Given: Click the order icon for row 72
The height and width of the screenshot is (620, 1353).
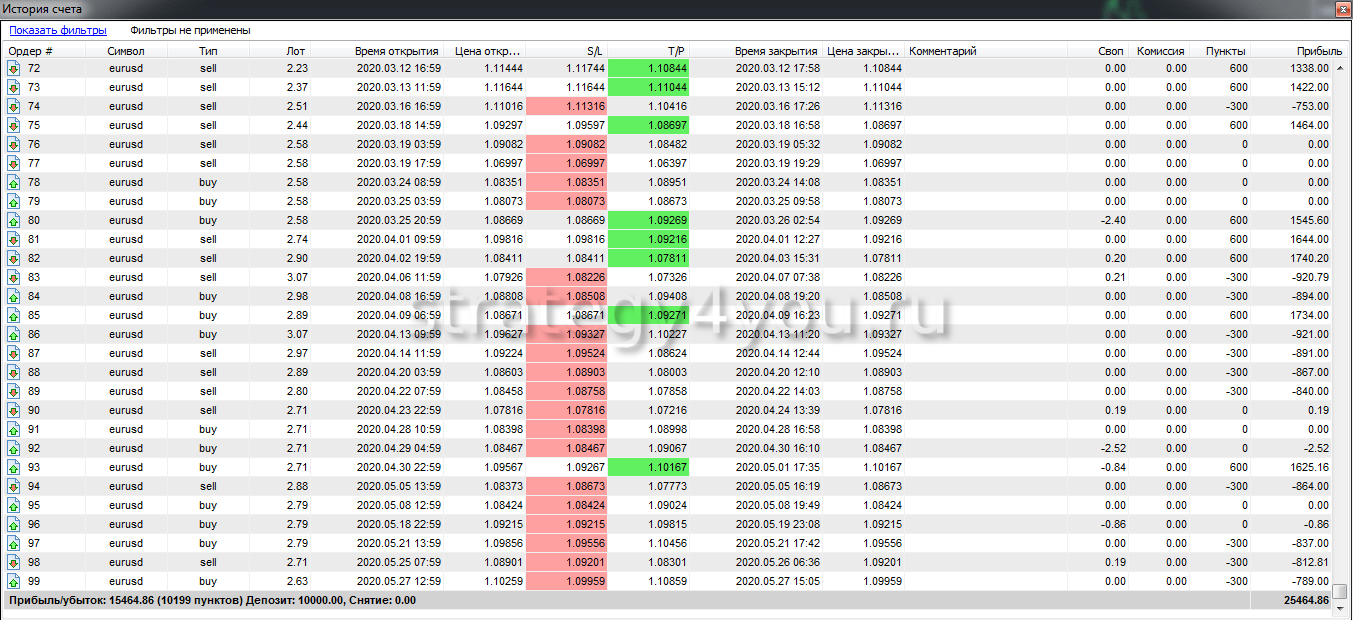Looking at the screenshot, I should pyautogui.click(x=14, y=68).
